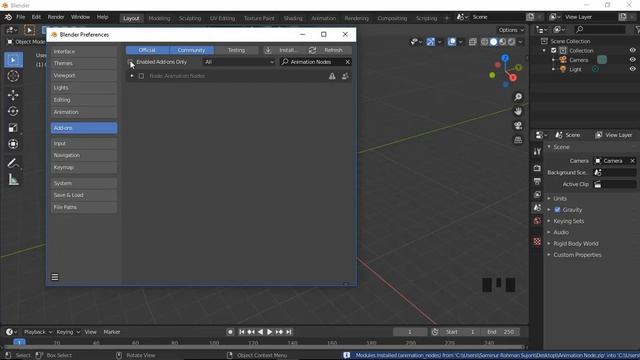Toggle the Testing add-ons filter

tap(236, 50)
